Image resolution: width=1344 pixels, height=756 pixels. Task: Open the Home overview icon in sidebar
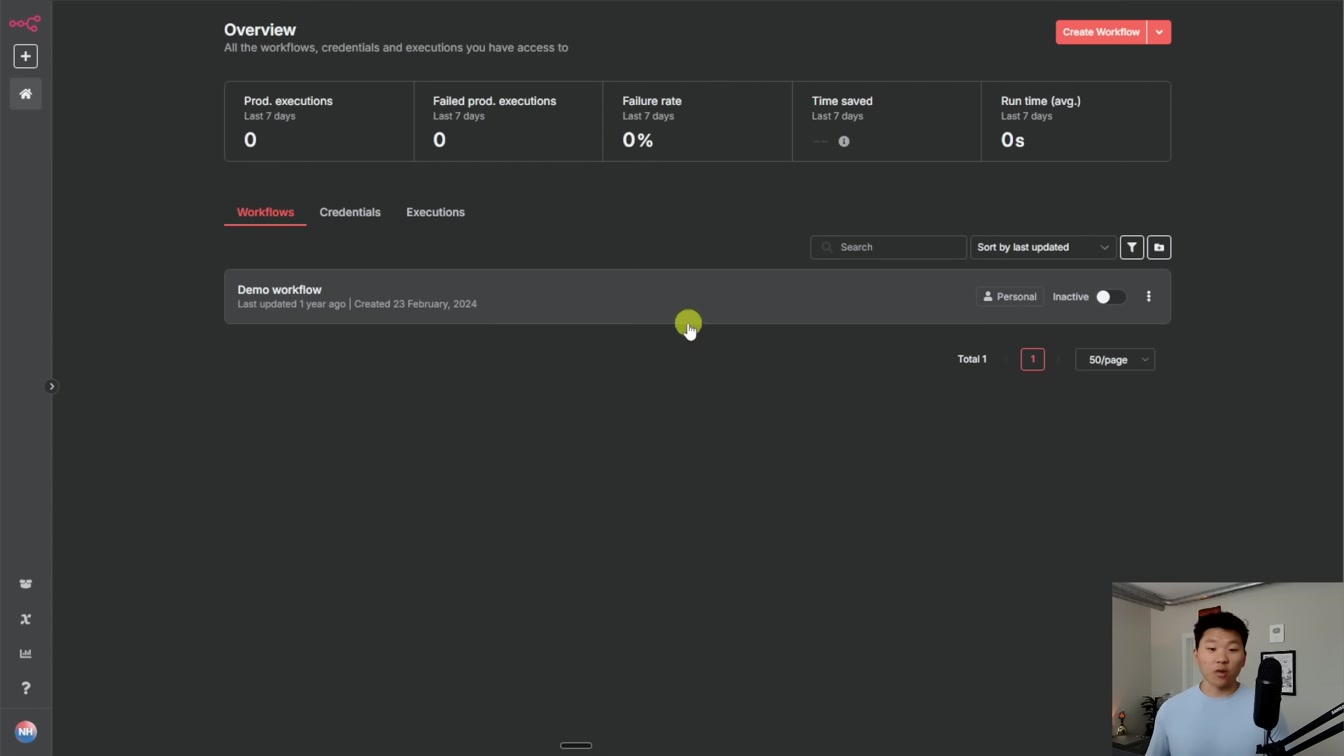[25, 94]
